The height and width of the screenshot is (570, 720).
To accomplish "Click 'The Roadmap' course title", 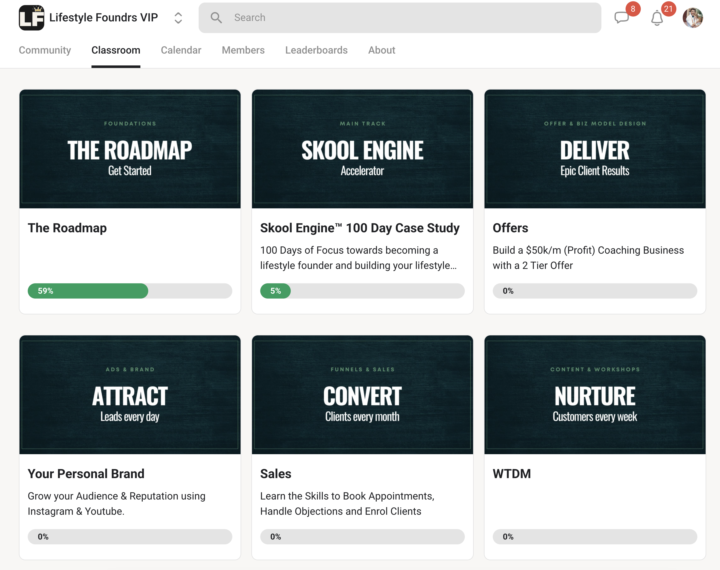I will 67,228.
